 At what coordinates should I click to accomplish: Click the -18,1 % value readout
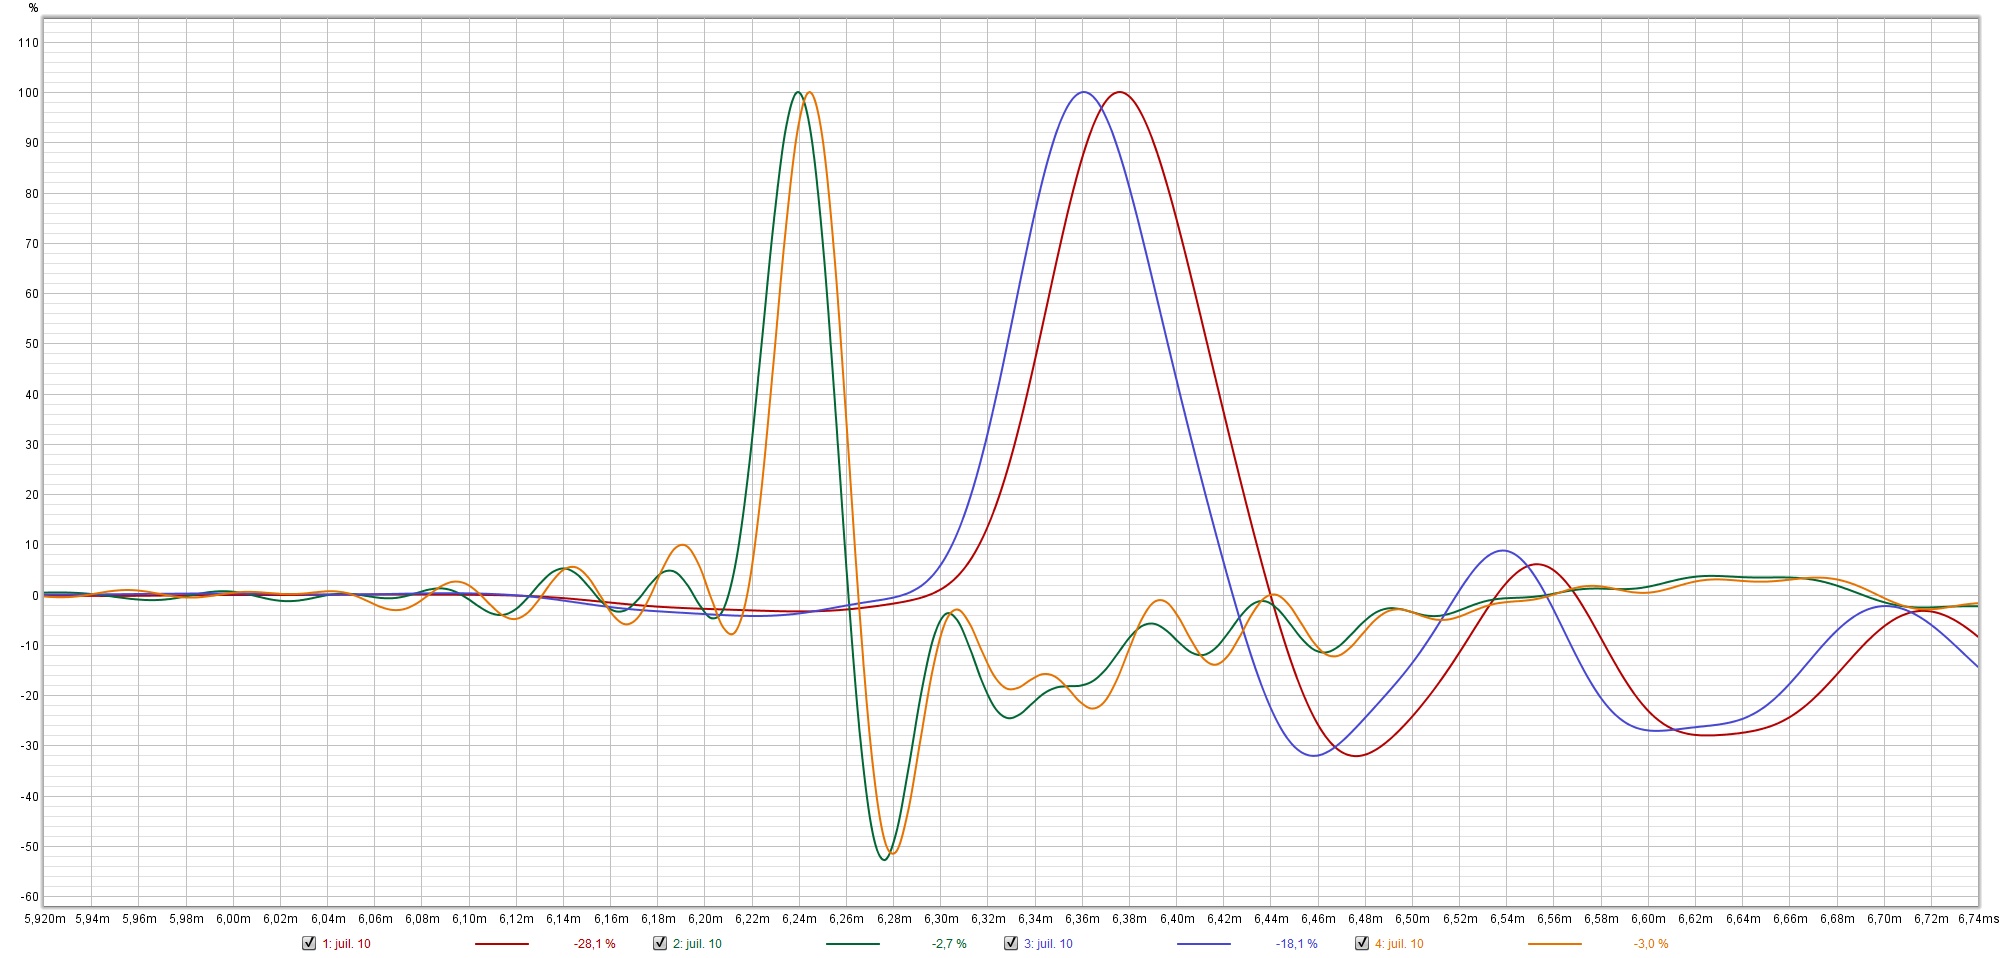point(1296,944)
